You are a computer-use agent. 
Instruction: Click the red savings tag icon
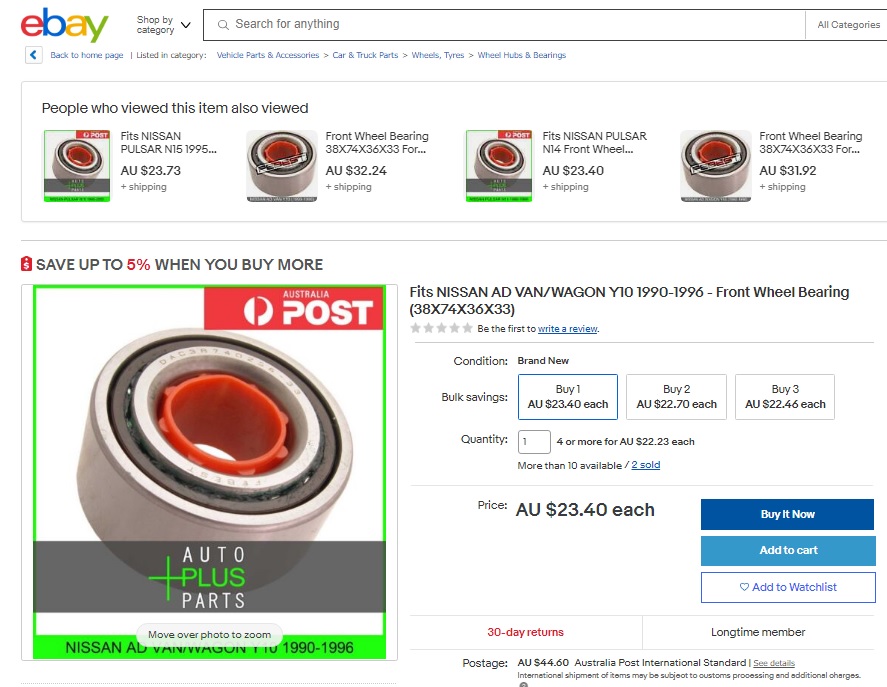[x=27, y=264]
